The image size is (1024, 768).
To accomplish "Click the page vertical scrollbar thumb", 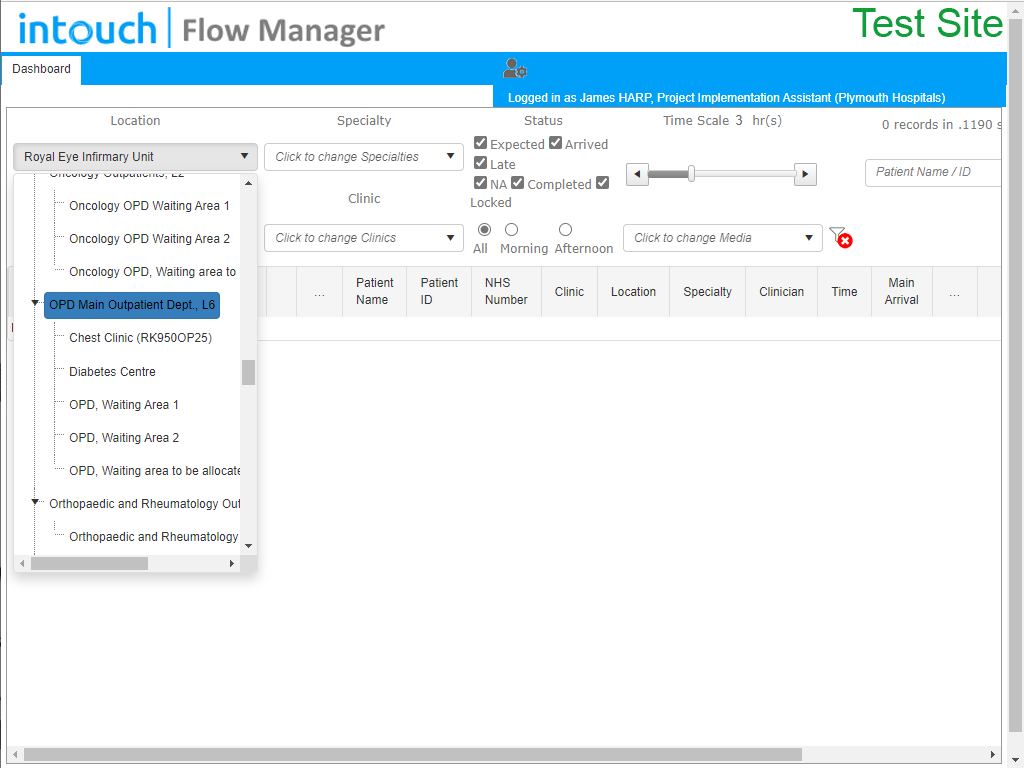I will [1016, 376].
